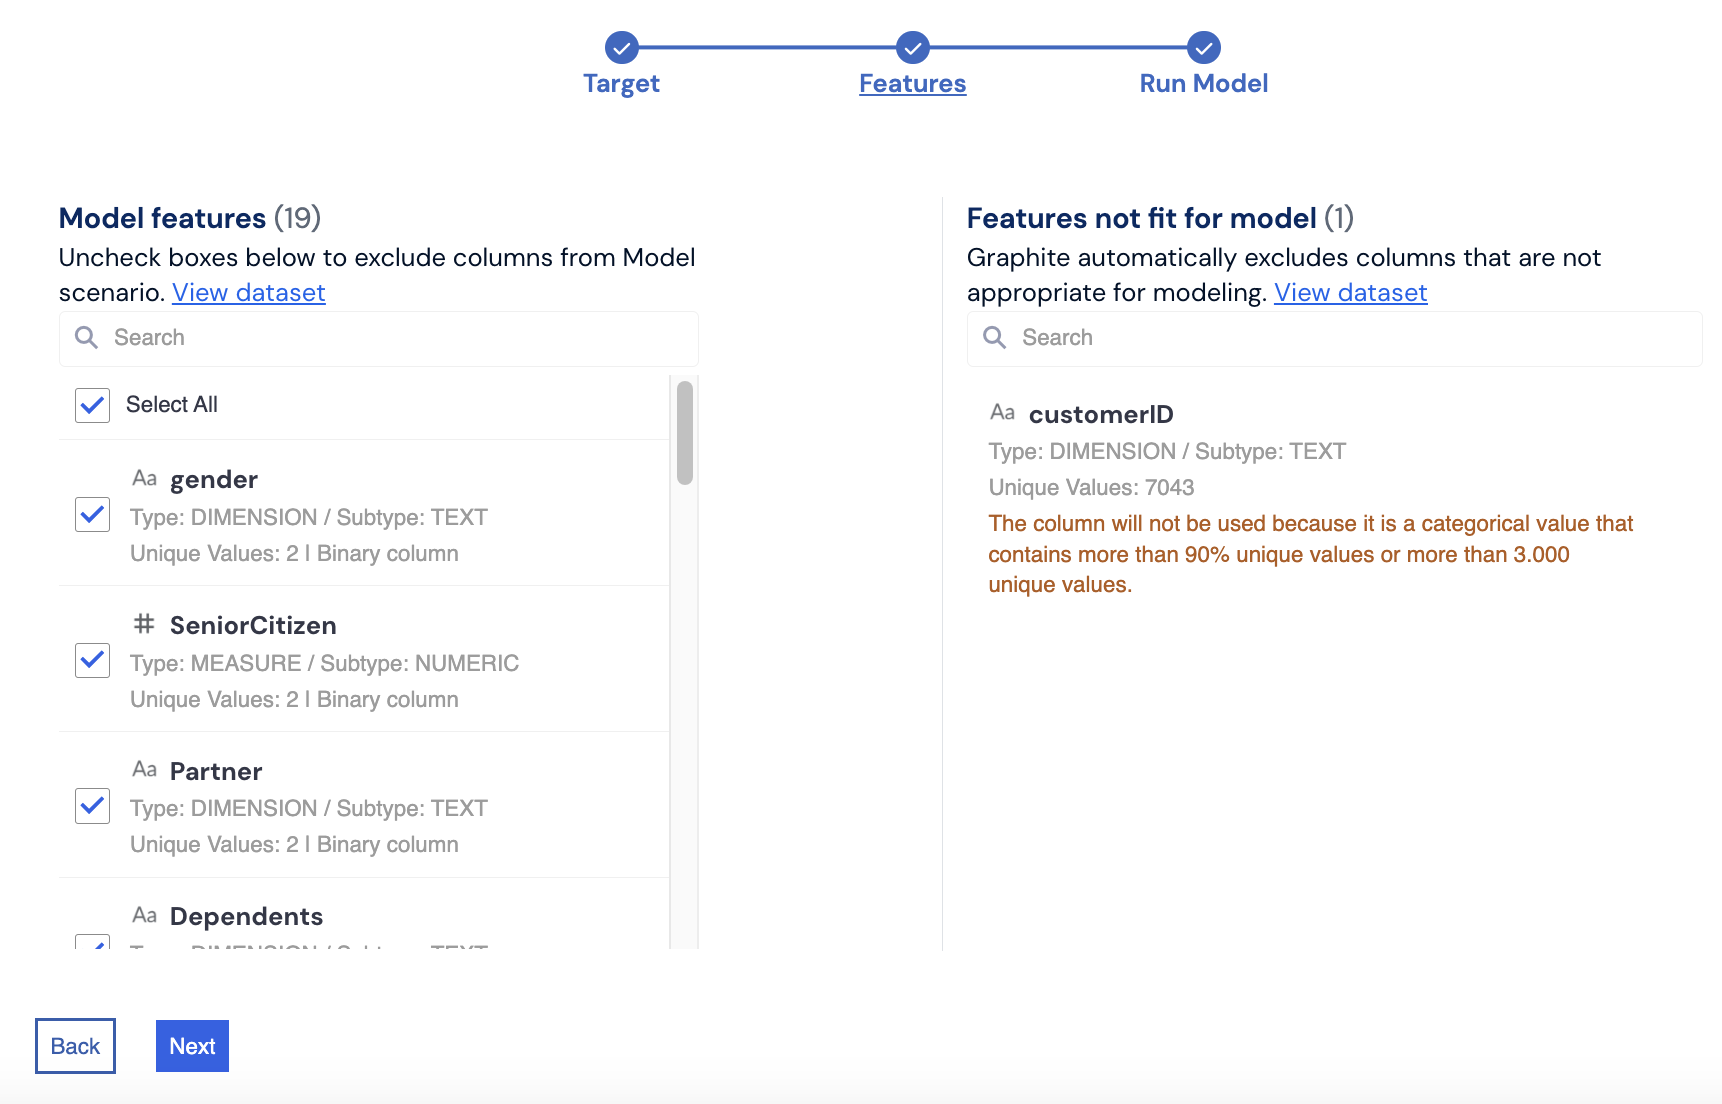
Task: Focus the search field under Features not fit
Action: coord(1350,338)
